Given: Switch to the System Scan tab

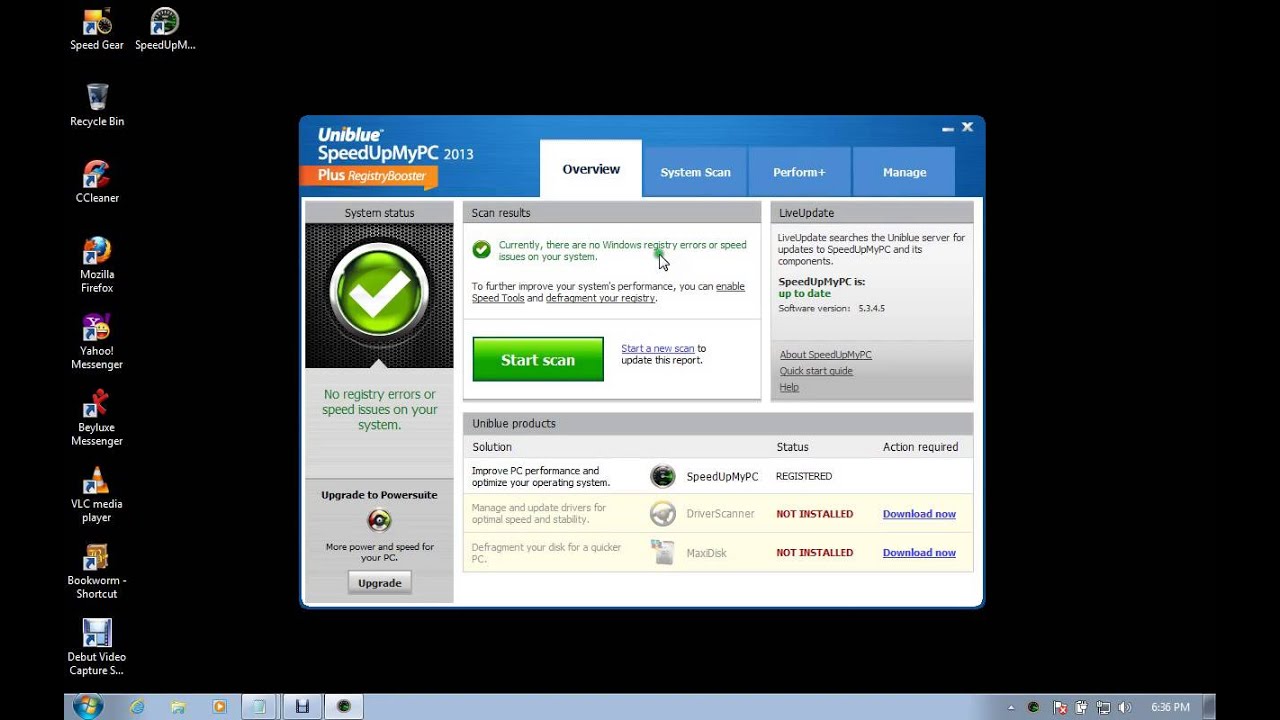Looking at the screenshot, I should click(x=695, y=172).
